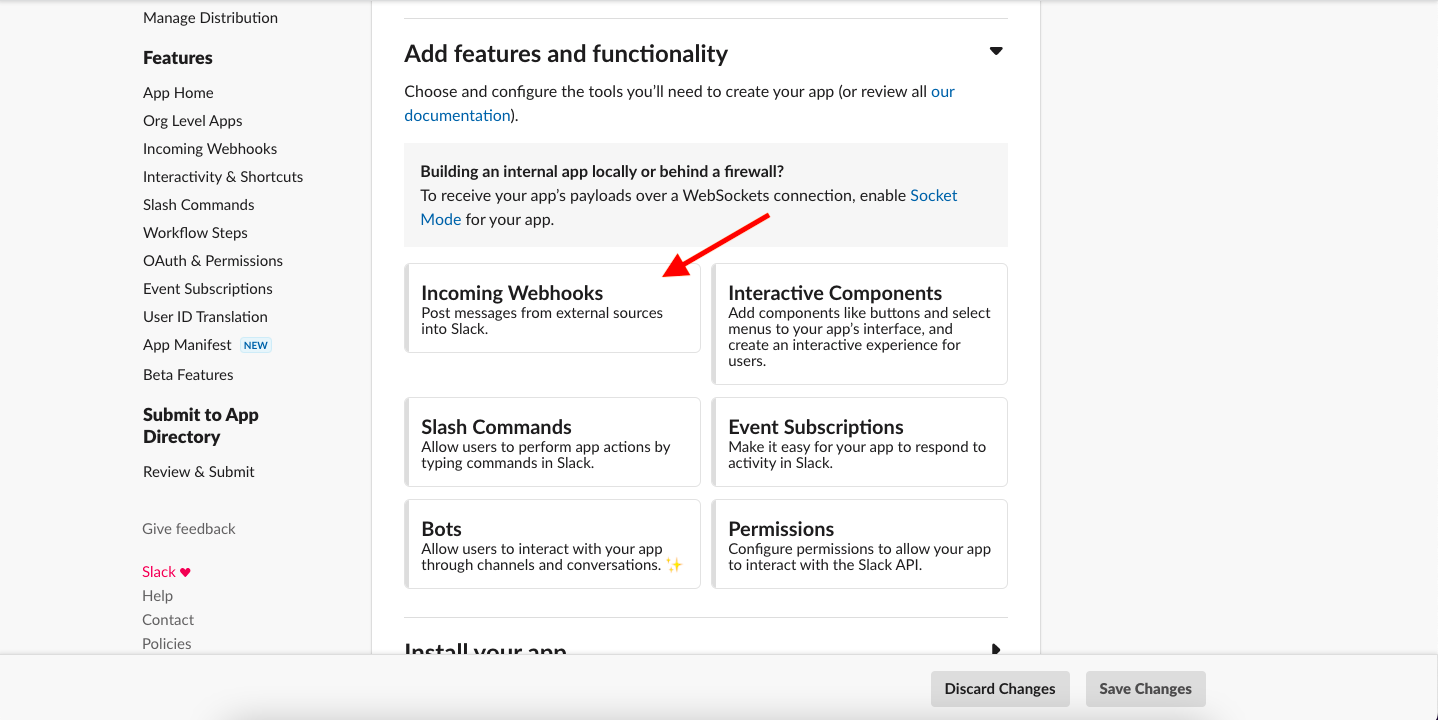Collapse the Add features and functionality section
The height and width of the screenshot is (720, 1438).
pos(995,52)
